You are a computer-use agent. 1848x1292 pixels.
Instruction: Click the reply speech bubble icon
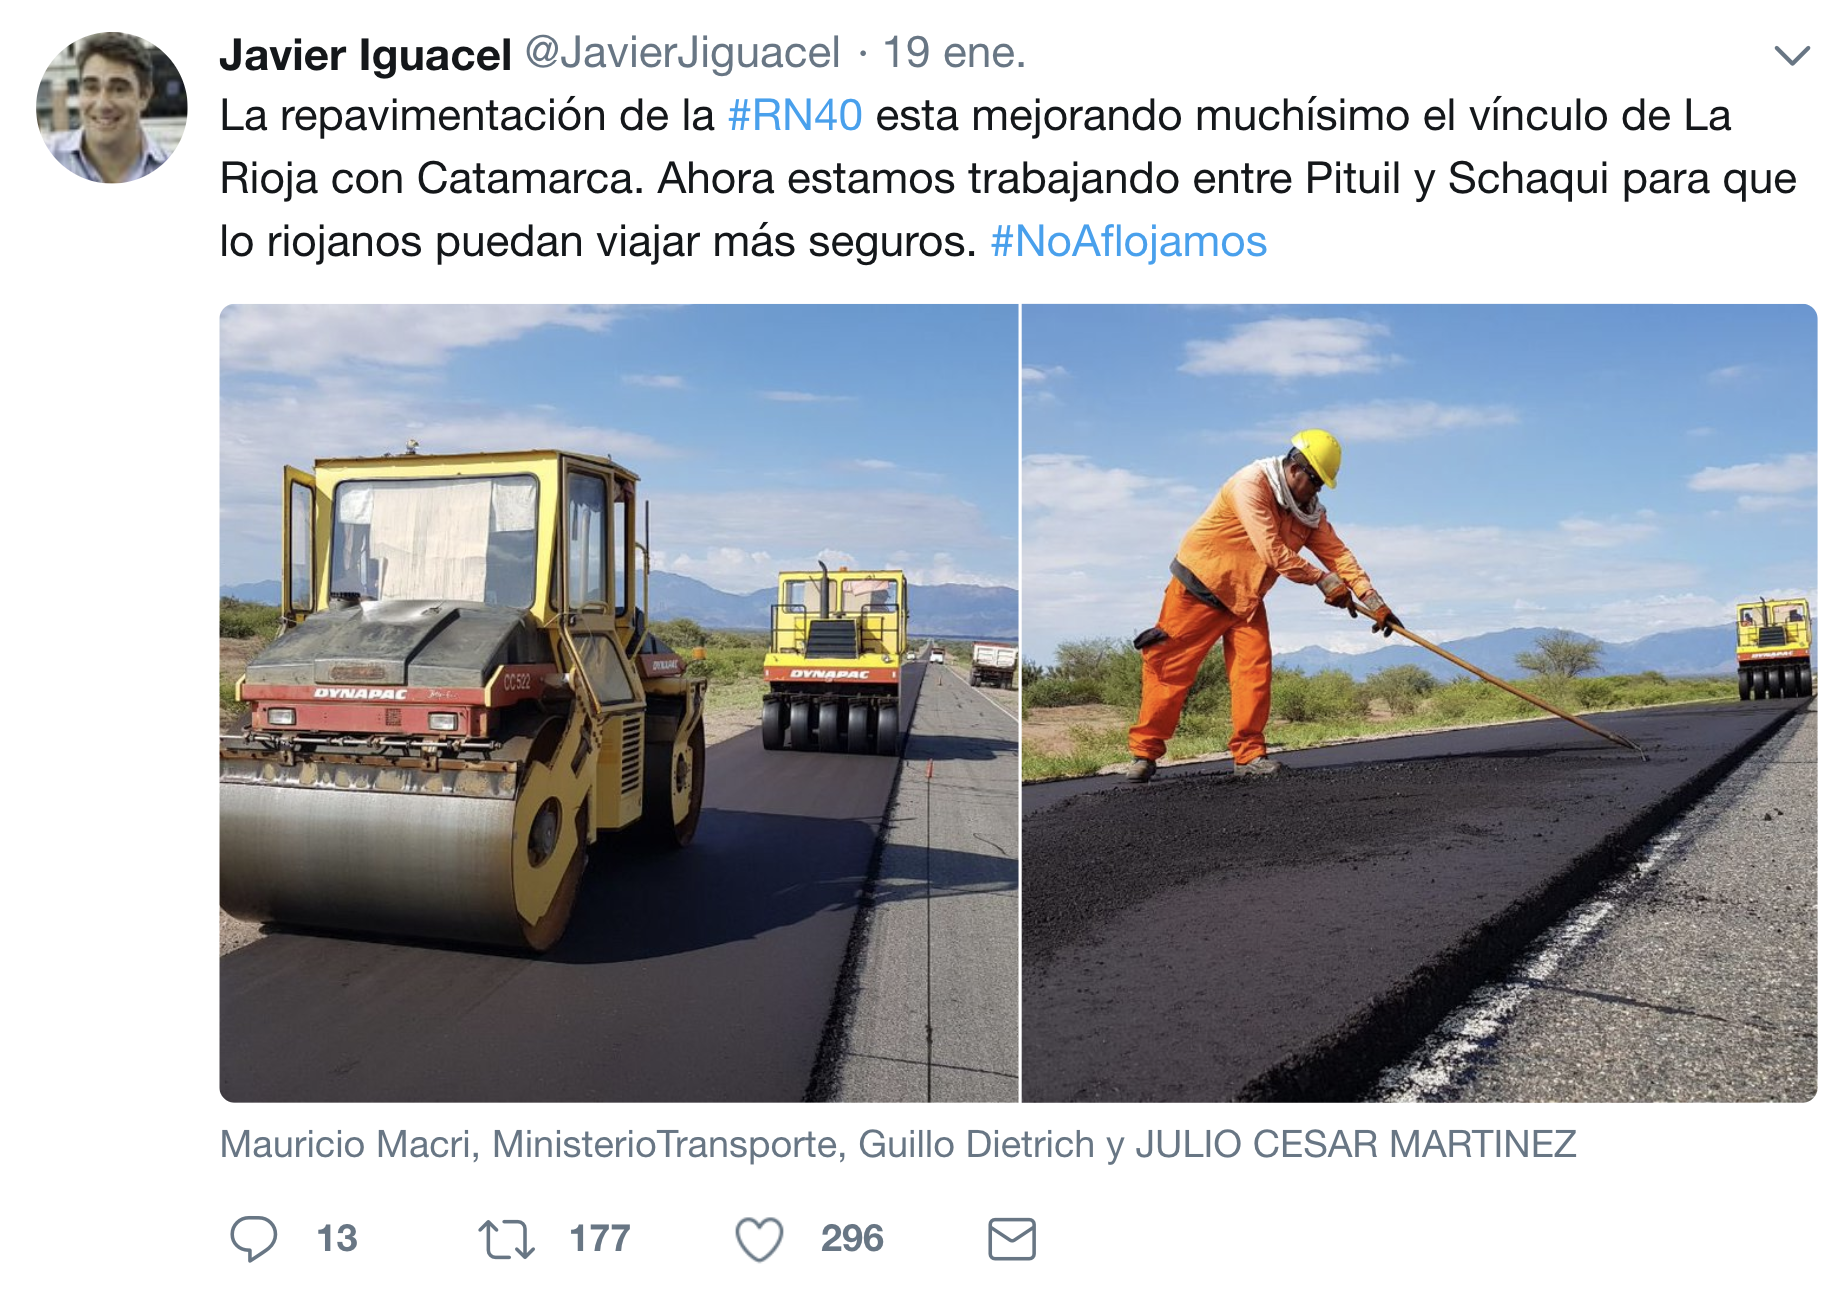pos(254,1238)
